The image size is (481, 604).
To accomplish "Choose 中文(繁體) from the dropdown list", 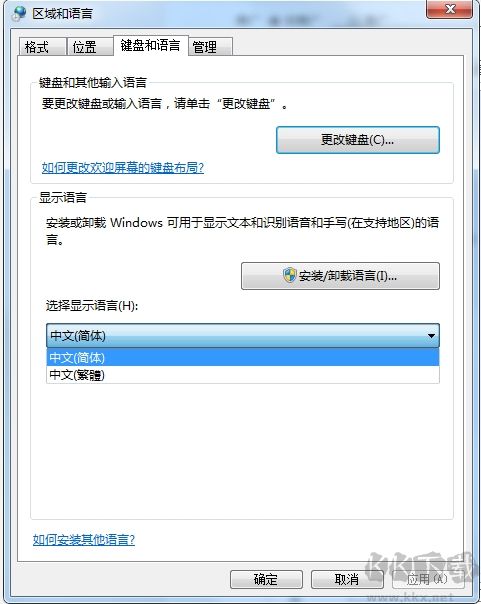I will point(243,374).
